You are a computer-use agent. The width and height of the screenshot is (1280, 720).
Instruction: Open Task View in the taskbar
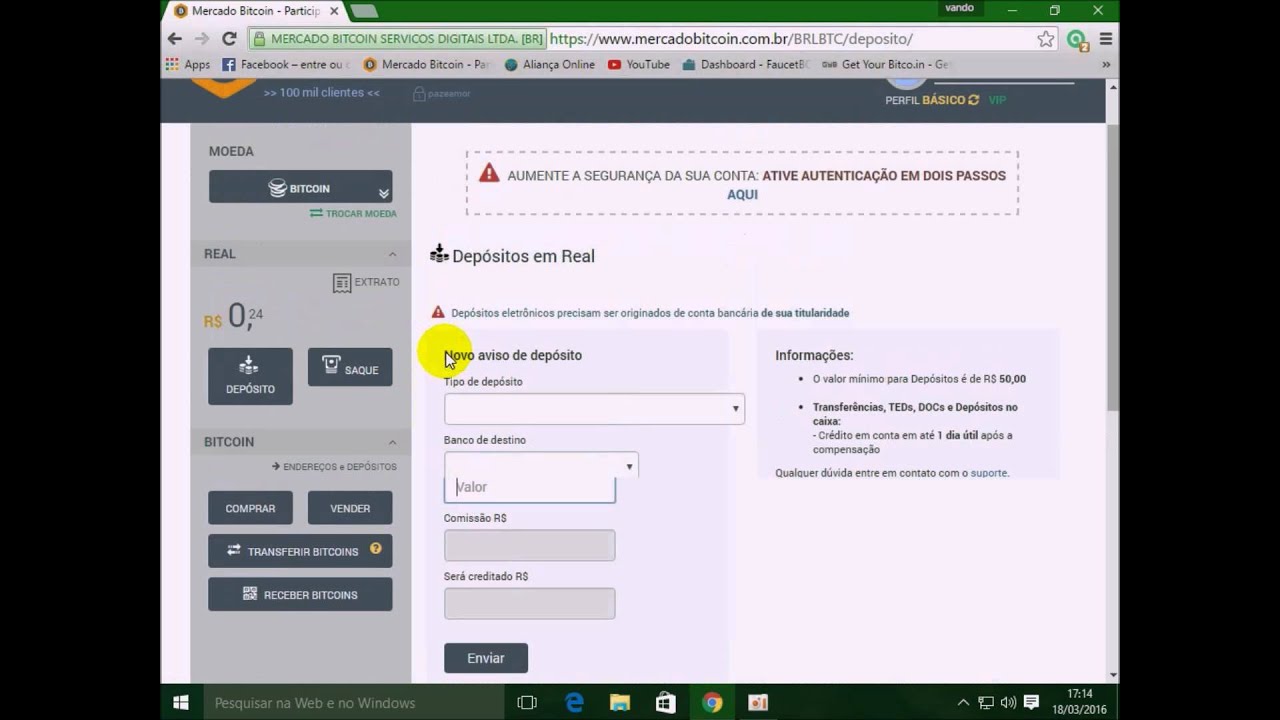tap(527, 703)
